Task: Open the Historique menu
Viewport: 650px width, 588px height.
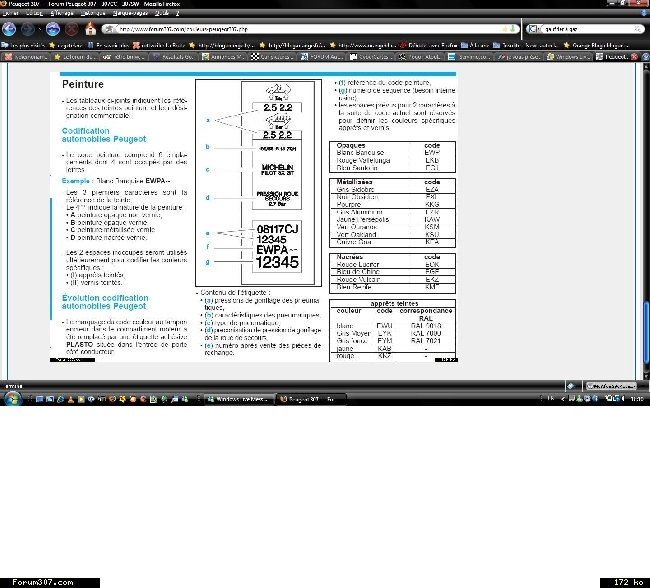Action: 93,13
